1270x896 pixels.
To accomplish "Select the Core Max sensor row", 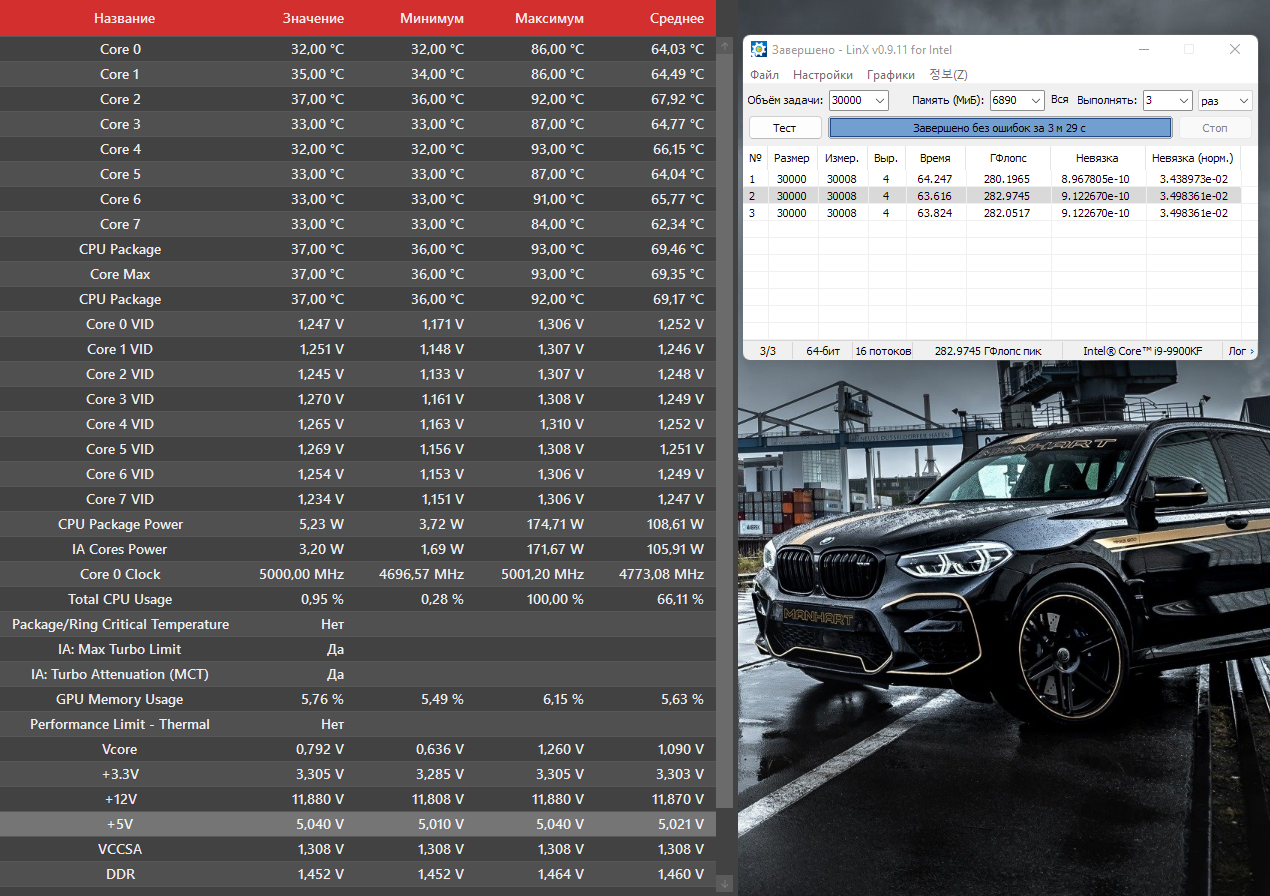I will point(358,274).
